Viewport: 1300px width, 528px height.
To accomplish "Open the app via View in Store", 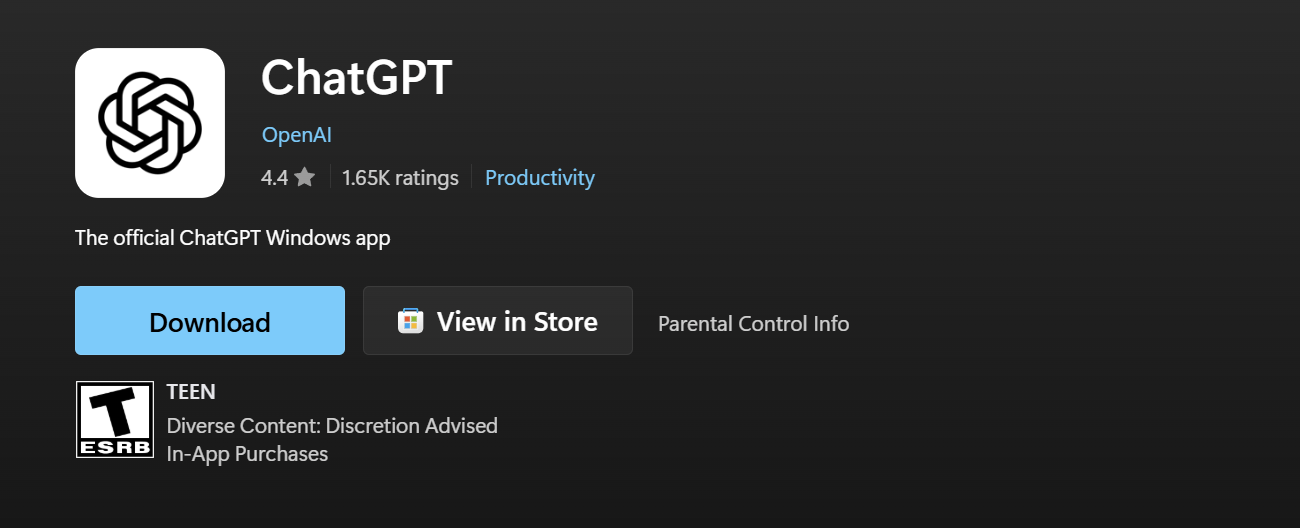I will point(498,321).
